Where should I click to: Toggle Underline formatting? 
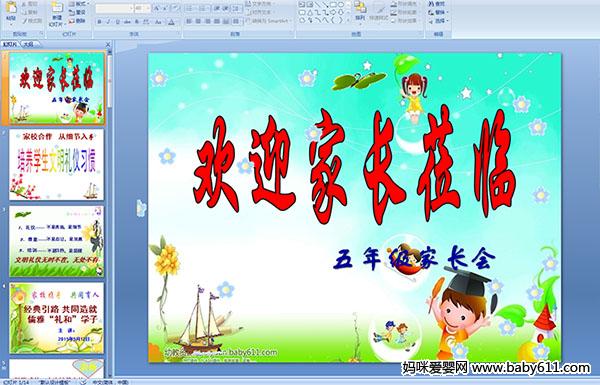click(x=117, y=22)
